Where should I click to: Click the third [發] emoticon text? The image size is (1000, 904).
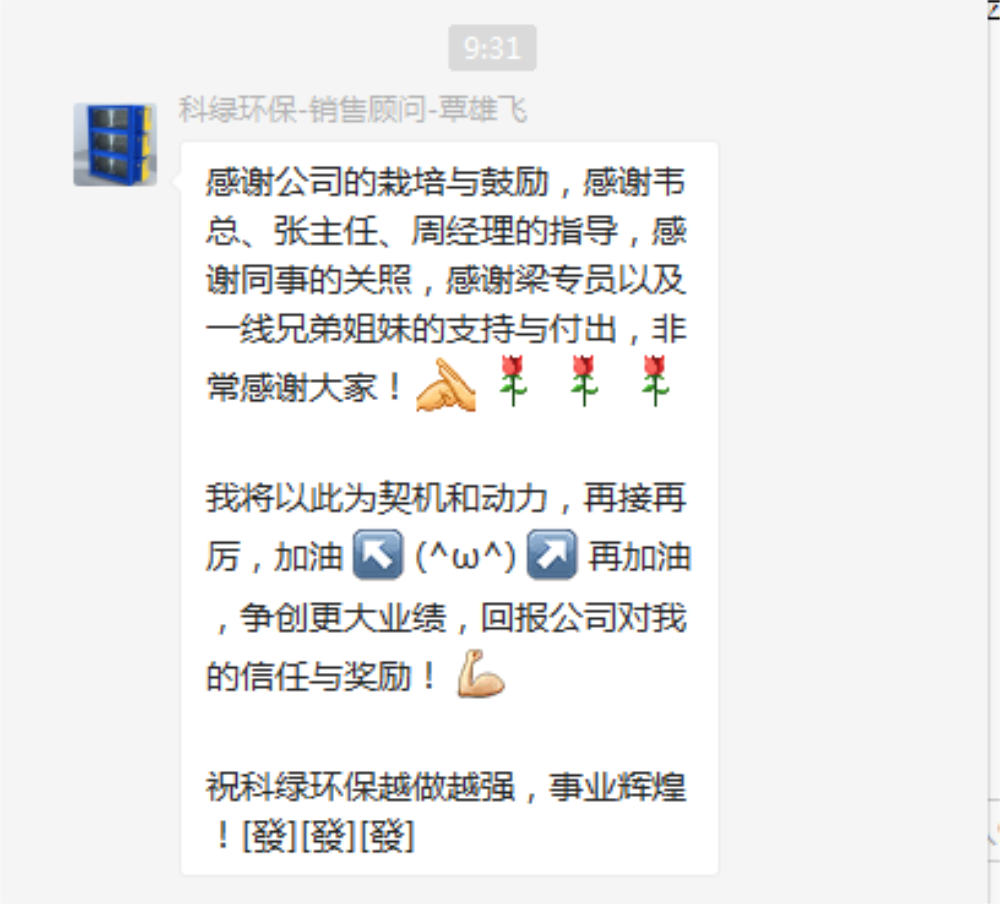pos(387,836)
